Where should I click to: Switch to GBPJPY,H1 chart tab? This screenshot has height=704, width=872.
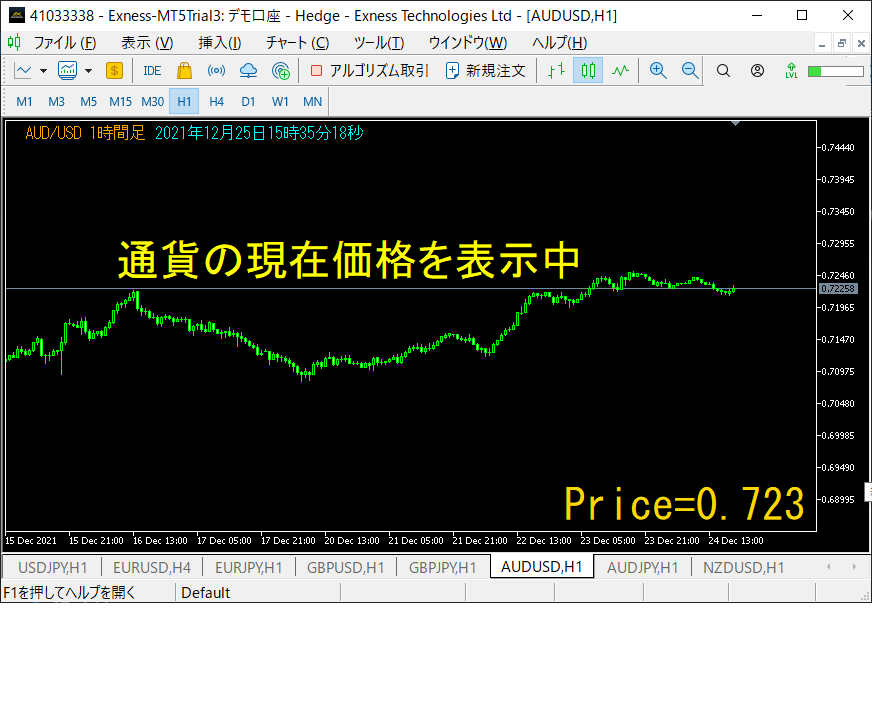pos(443,567)
